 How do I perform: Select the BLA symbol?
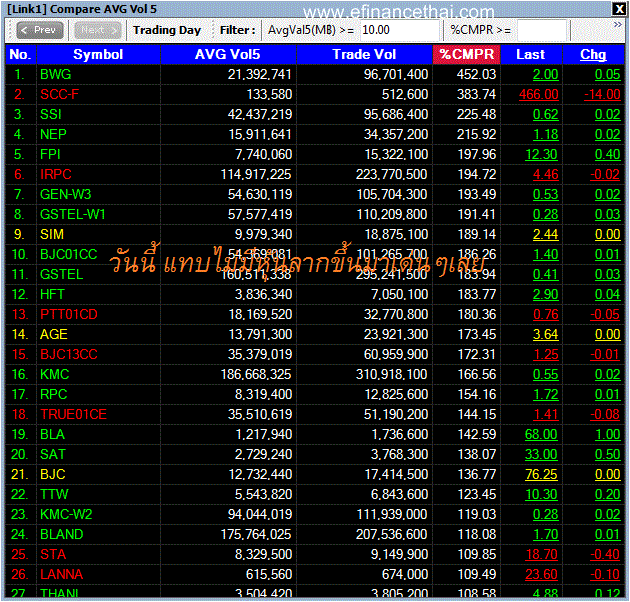point(52,434)
